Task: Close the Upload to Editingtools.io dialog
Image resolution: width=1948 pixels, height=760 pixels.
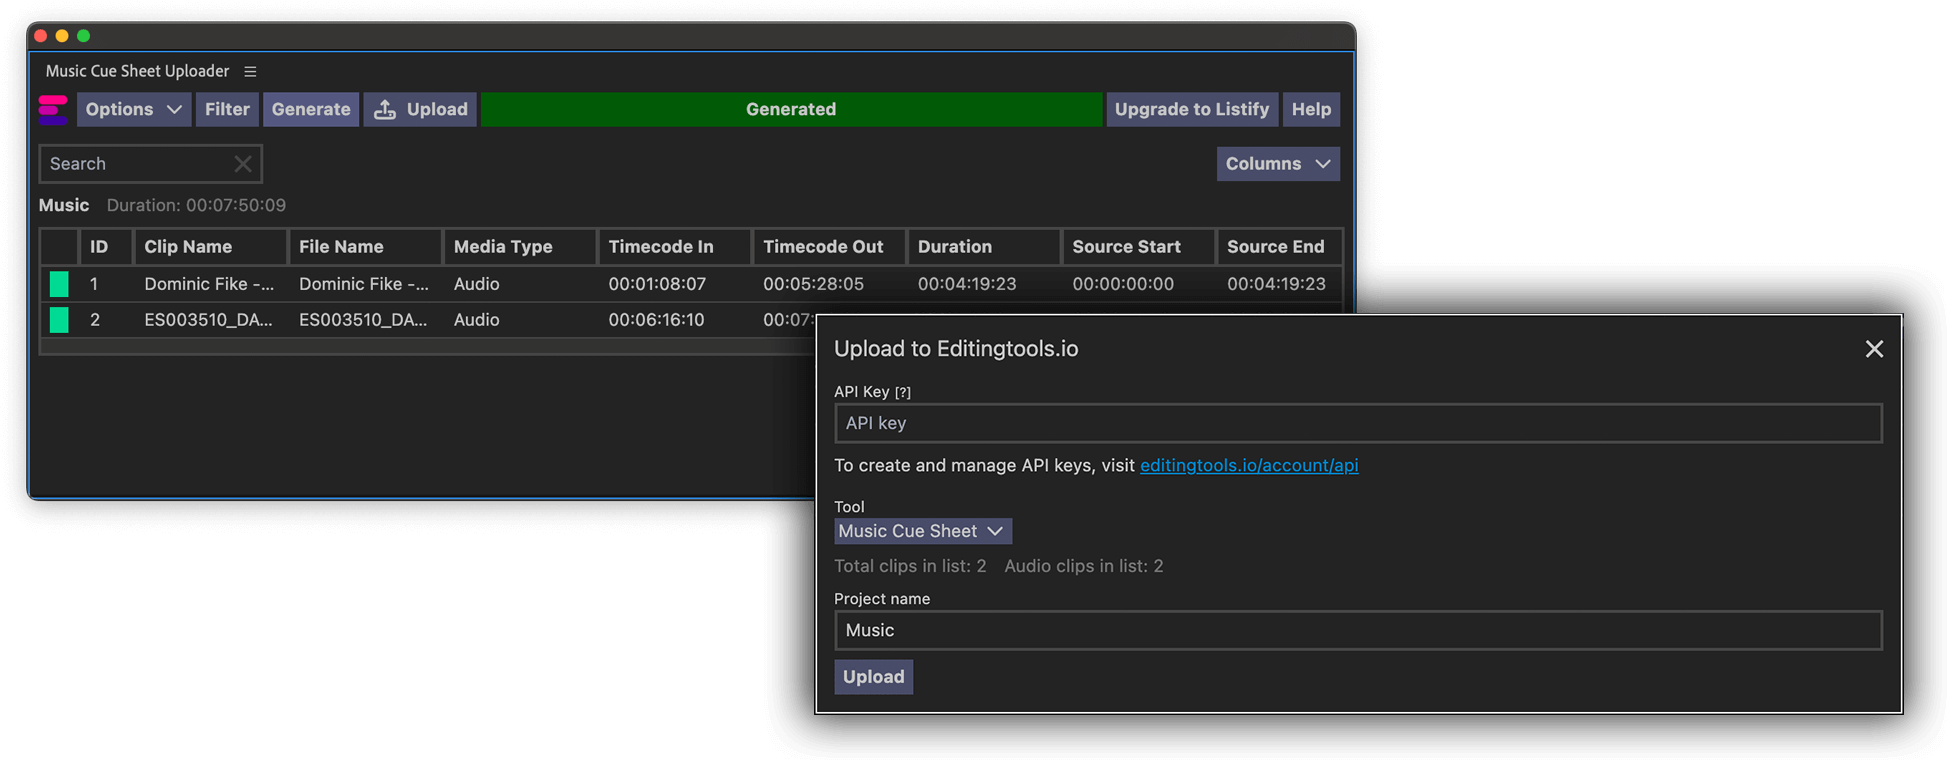Action: coord(1873,349)
